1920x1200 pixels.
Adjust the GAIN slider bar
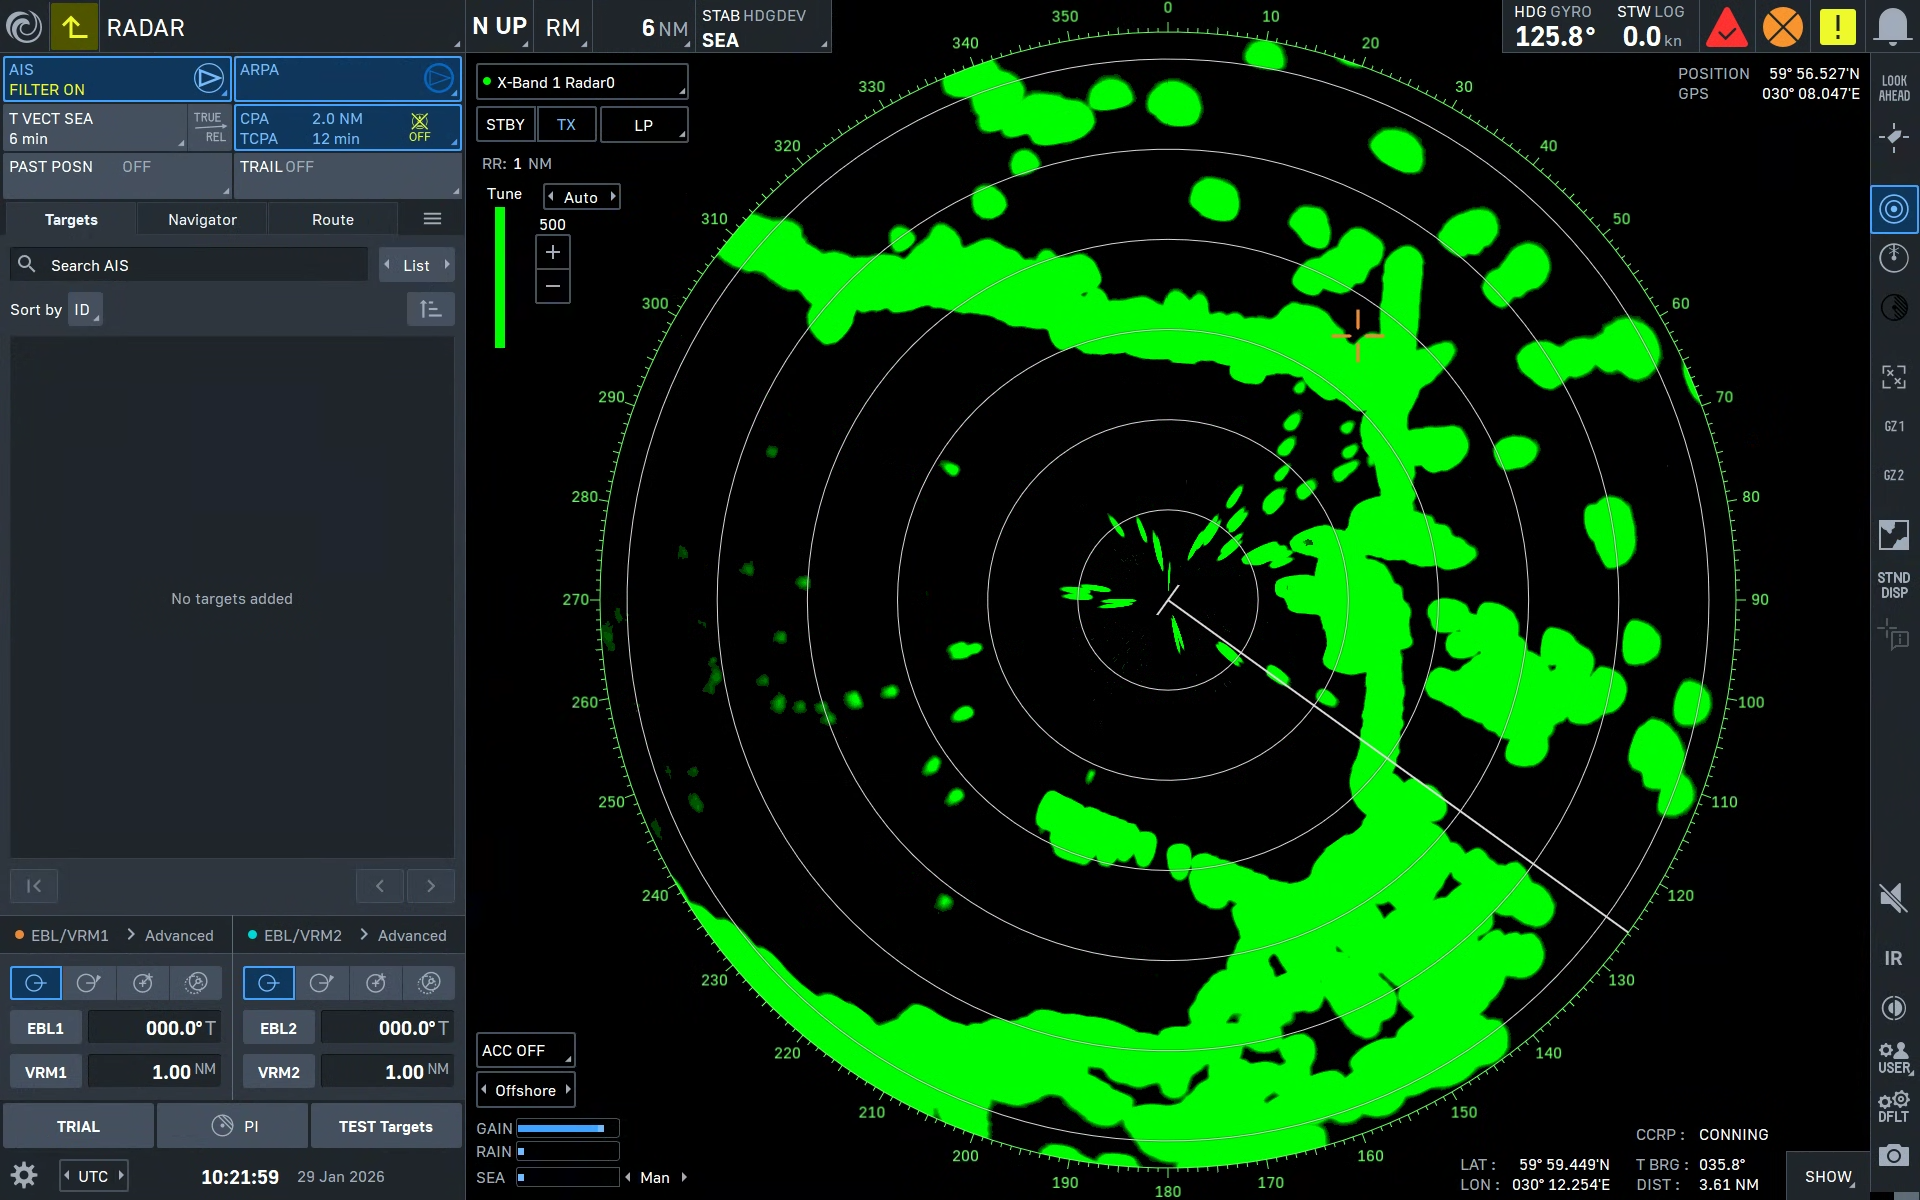[x=567, y=1128]
